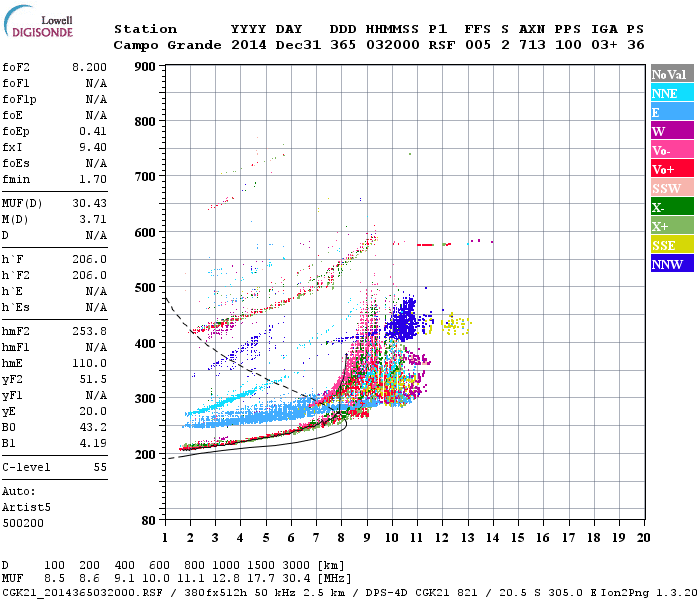Click the hmF2 value 253.8

[x=89, y=331]
